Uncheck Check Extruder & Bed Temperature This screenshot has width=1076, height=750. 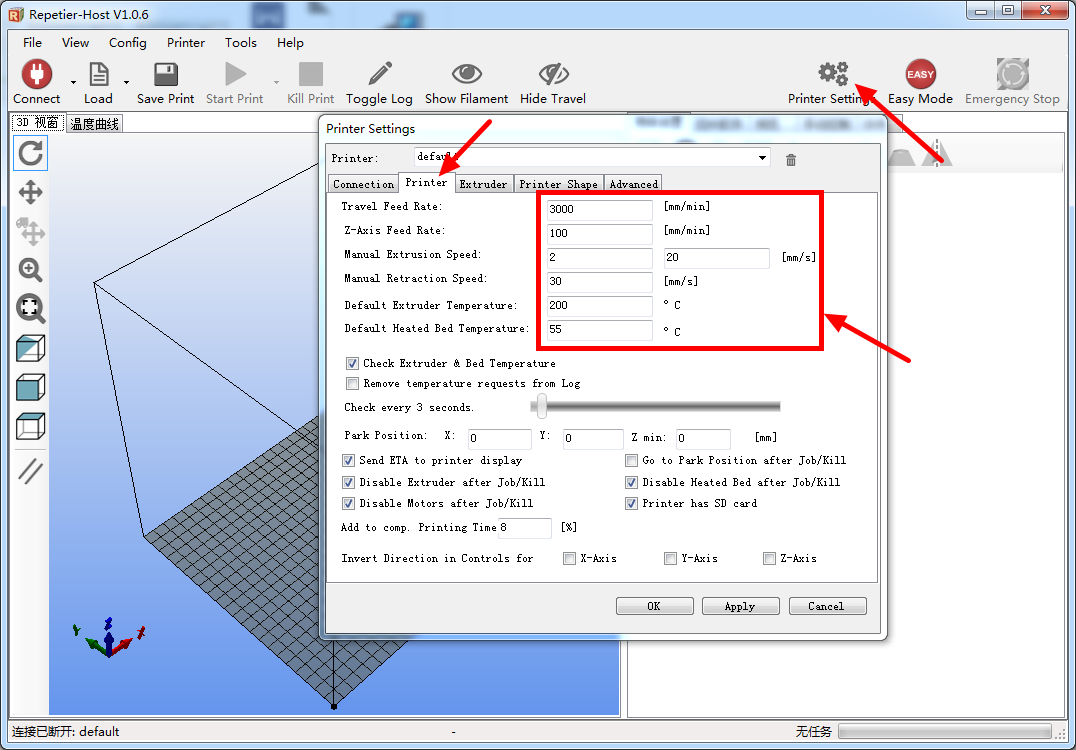352,363
